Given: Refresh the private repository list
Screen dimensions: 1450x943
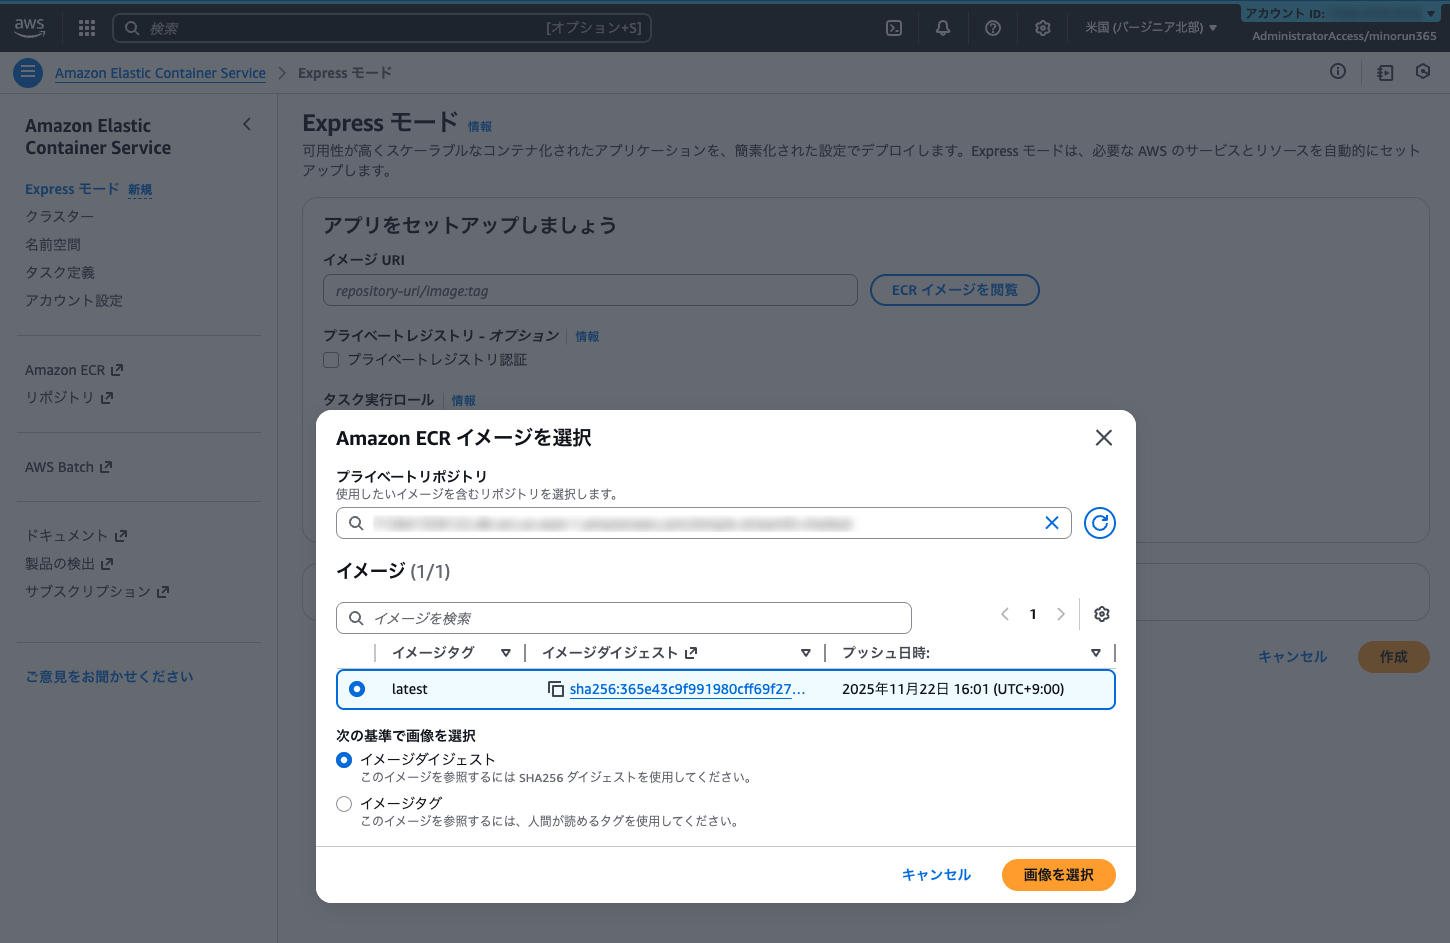Looking at the screenshot, I should click(x=1100, y=522).
